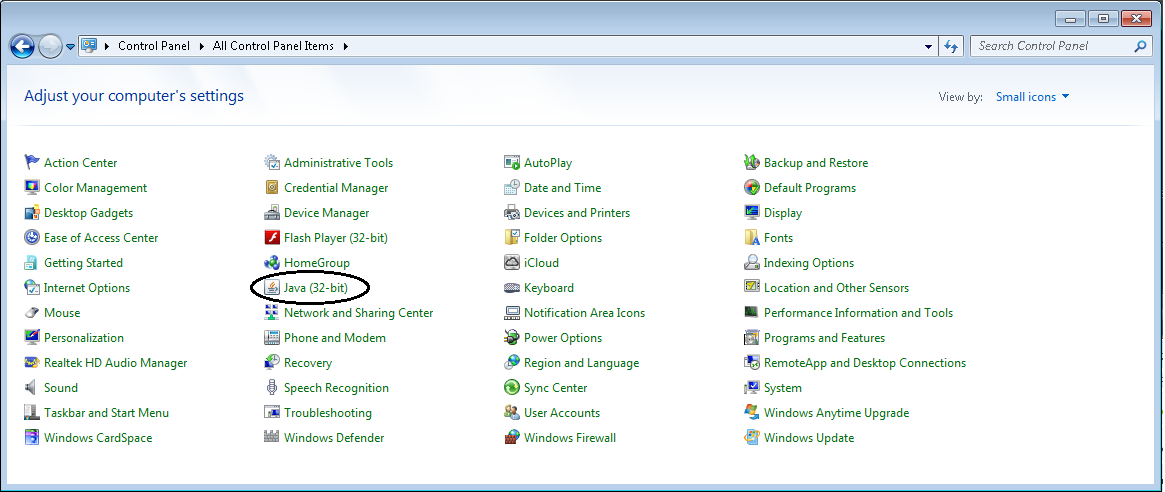The width and height of the screenshot is (1165, 492).
Task: Open the Action Center flag icon
Action: point(32,162)
